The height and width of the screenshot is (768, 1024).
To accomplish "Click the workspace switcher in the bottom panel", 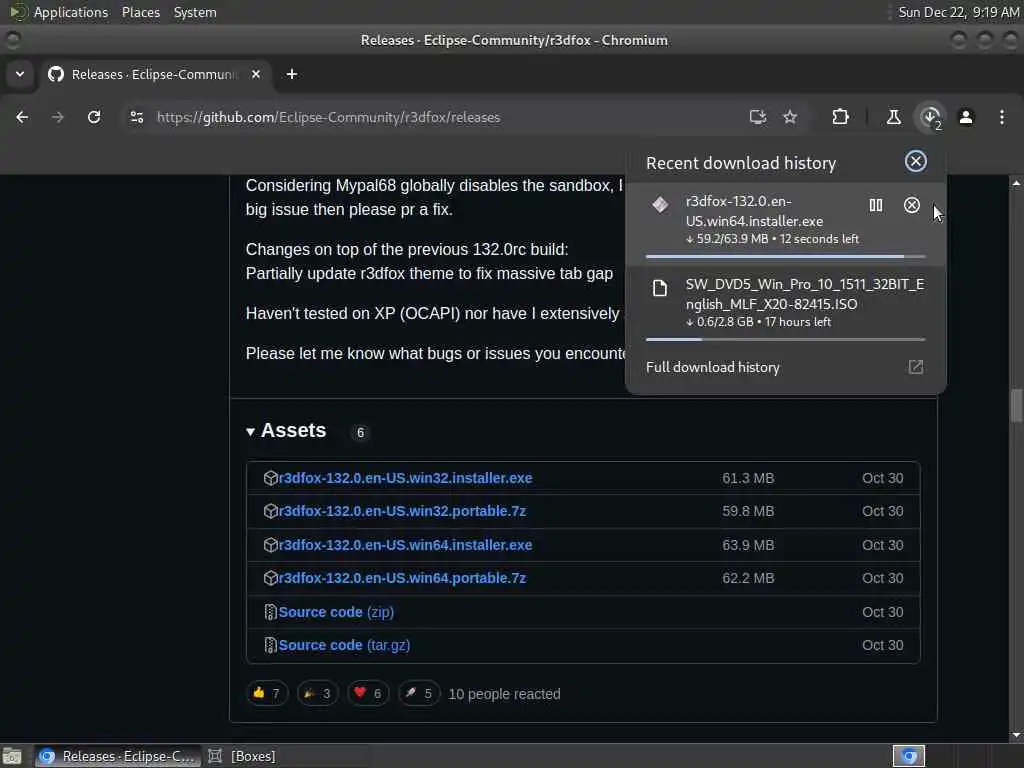I will click(x=908, y=756).
